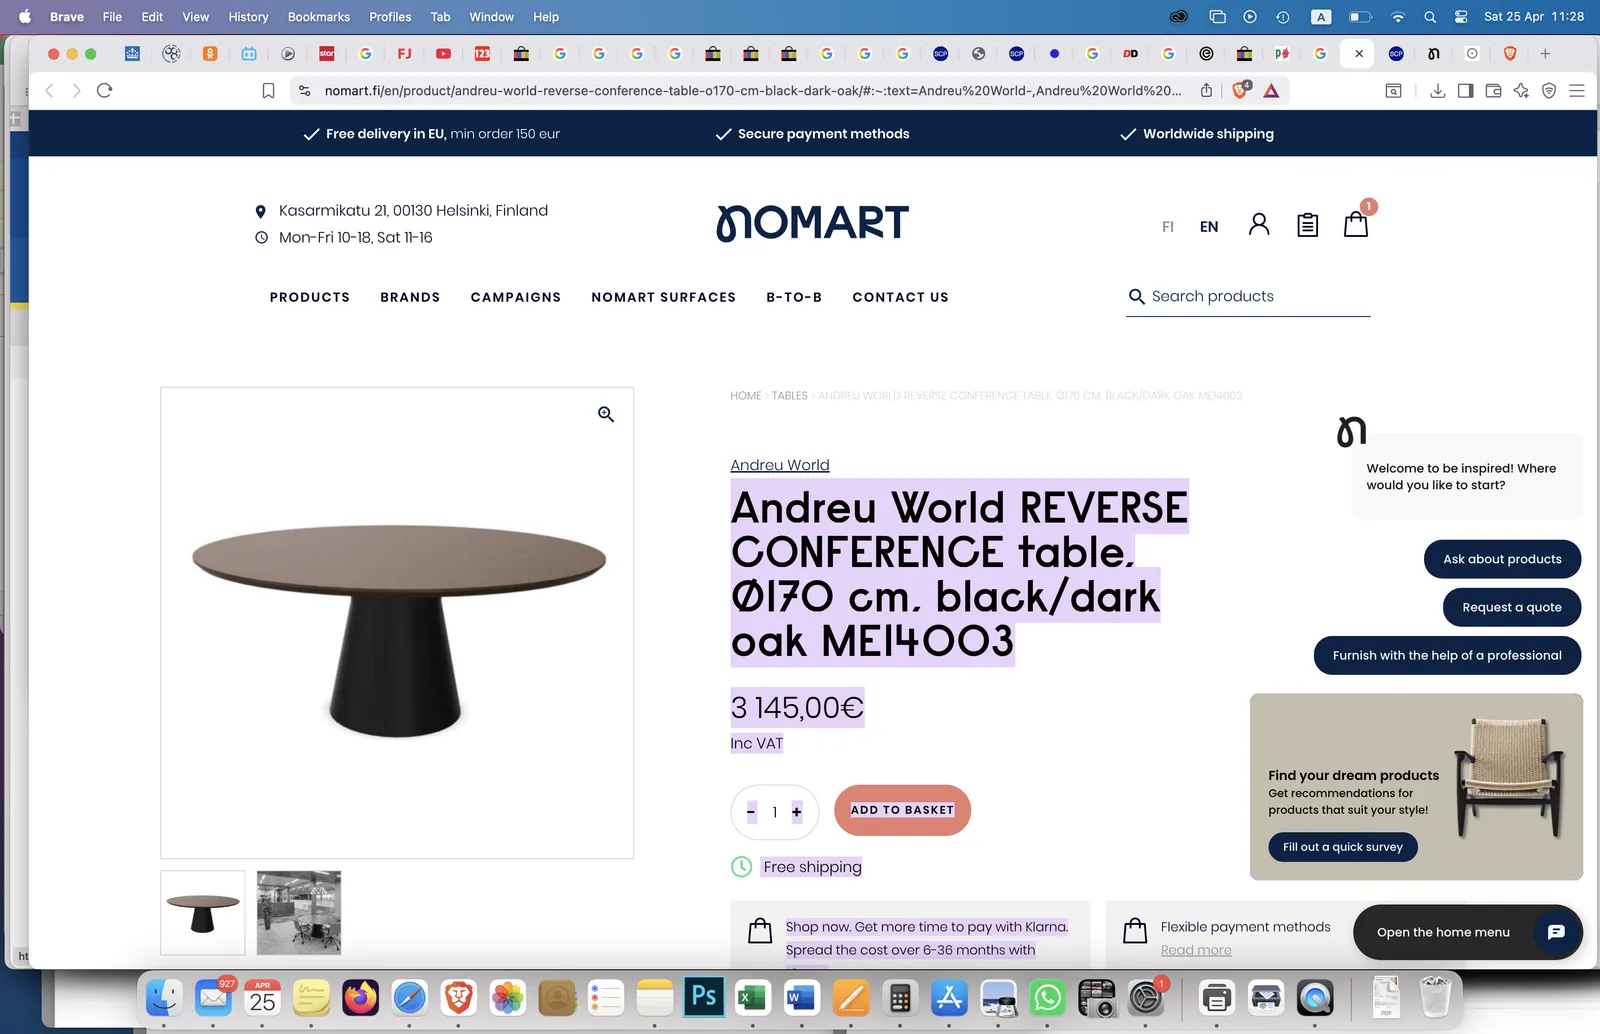Screen dimensions: 1600x1034
Task: Open the Profiles menu in menu bar
Action: [390, 17]
